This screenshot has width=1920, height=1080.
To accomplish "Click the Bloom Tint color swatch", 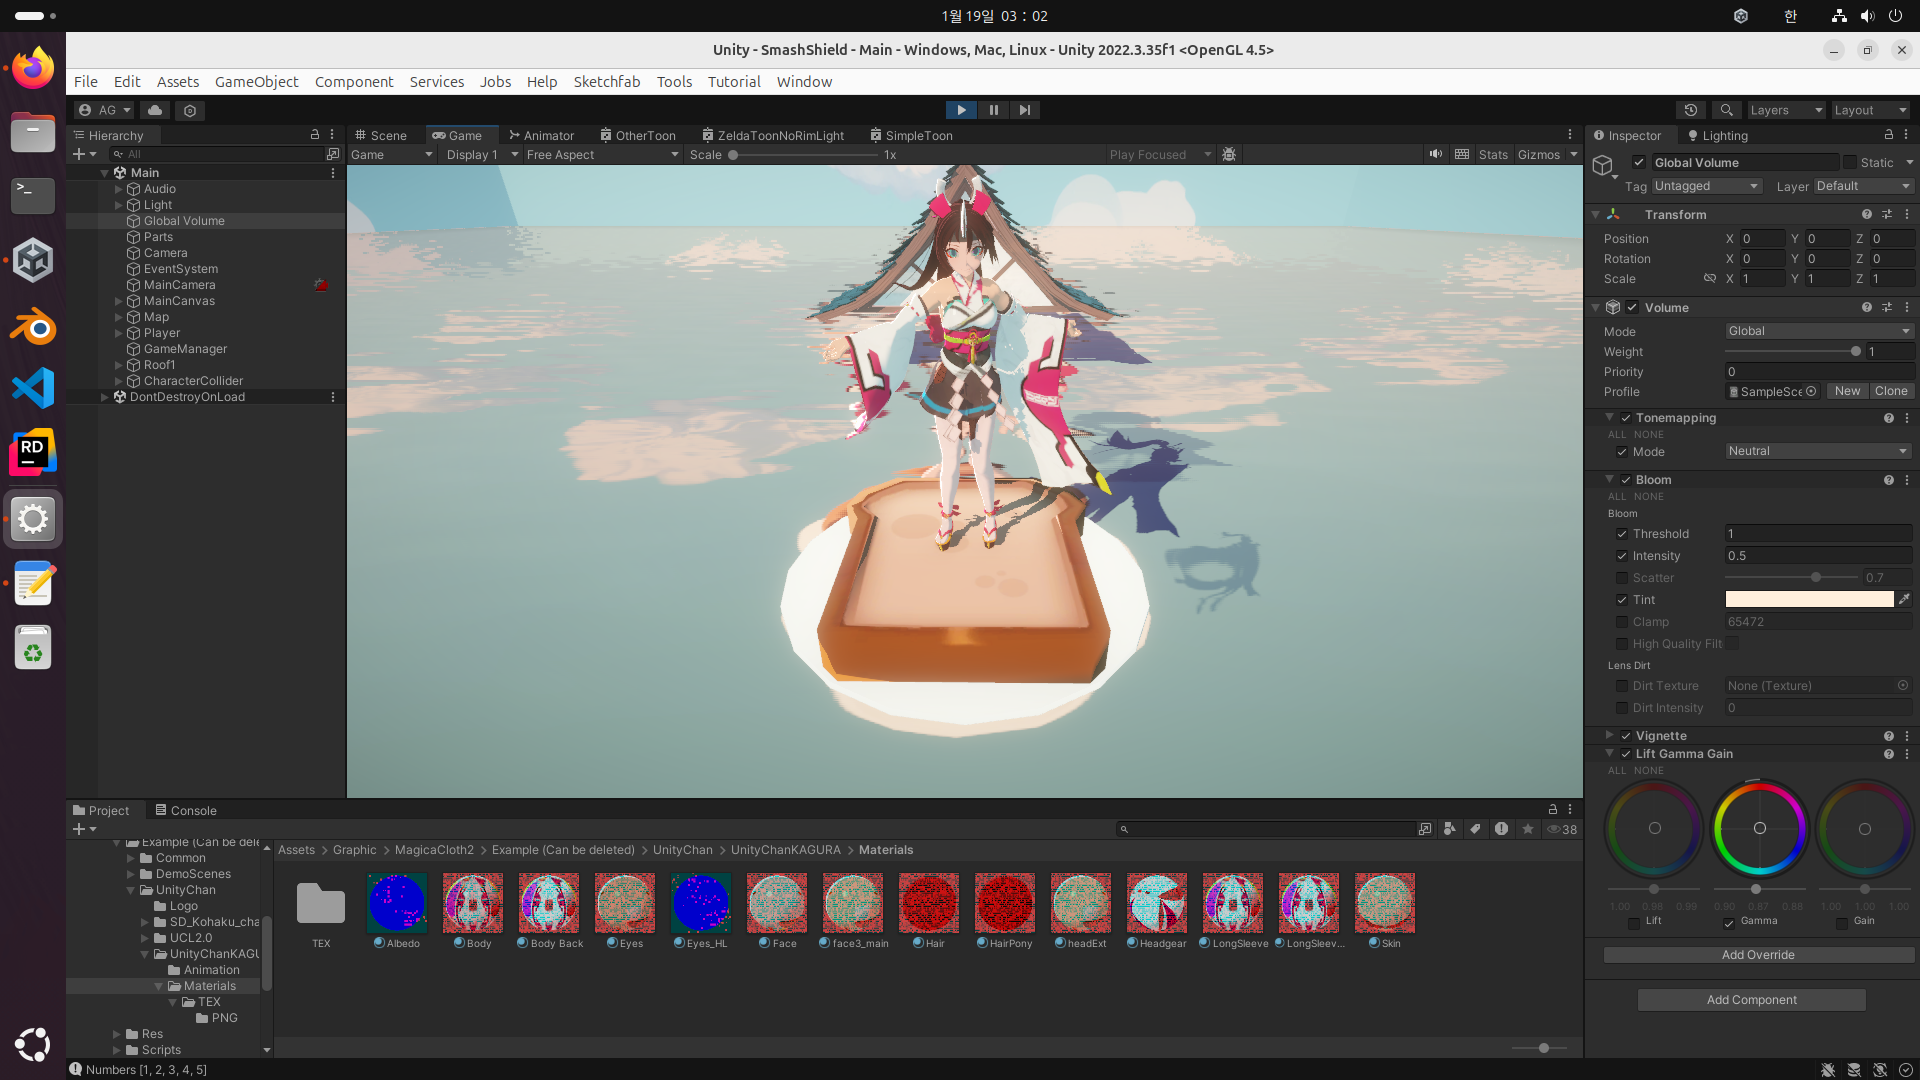I will click(x=1809, y=599).
